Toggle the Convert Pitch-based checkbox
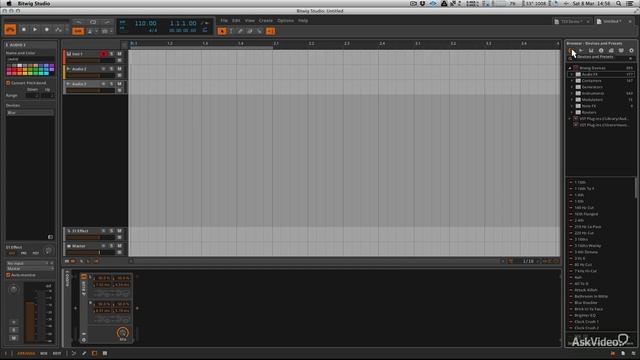Image resolution: width=640 pixels, height=360 pixels. pyautogui.click(x=8, y=83)
